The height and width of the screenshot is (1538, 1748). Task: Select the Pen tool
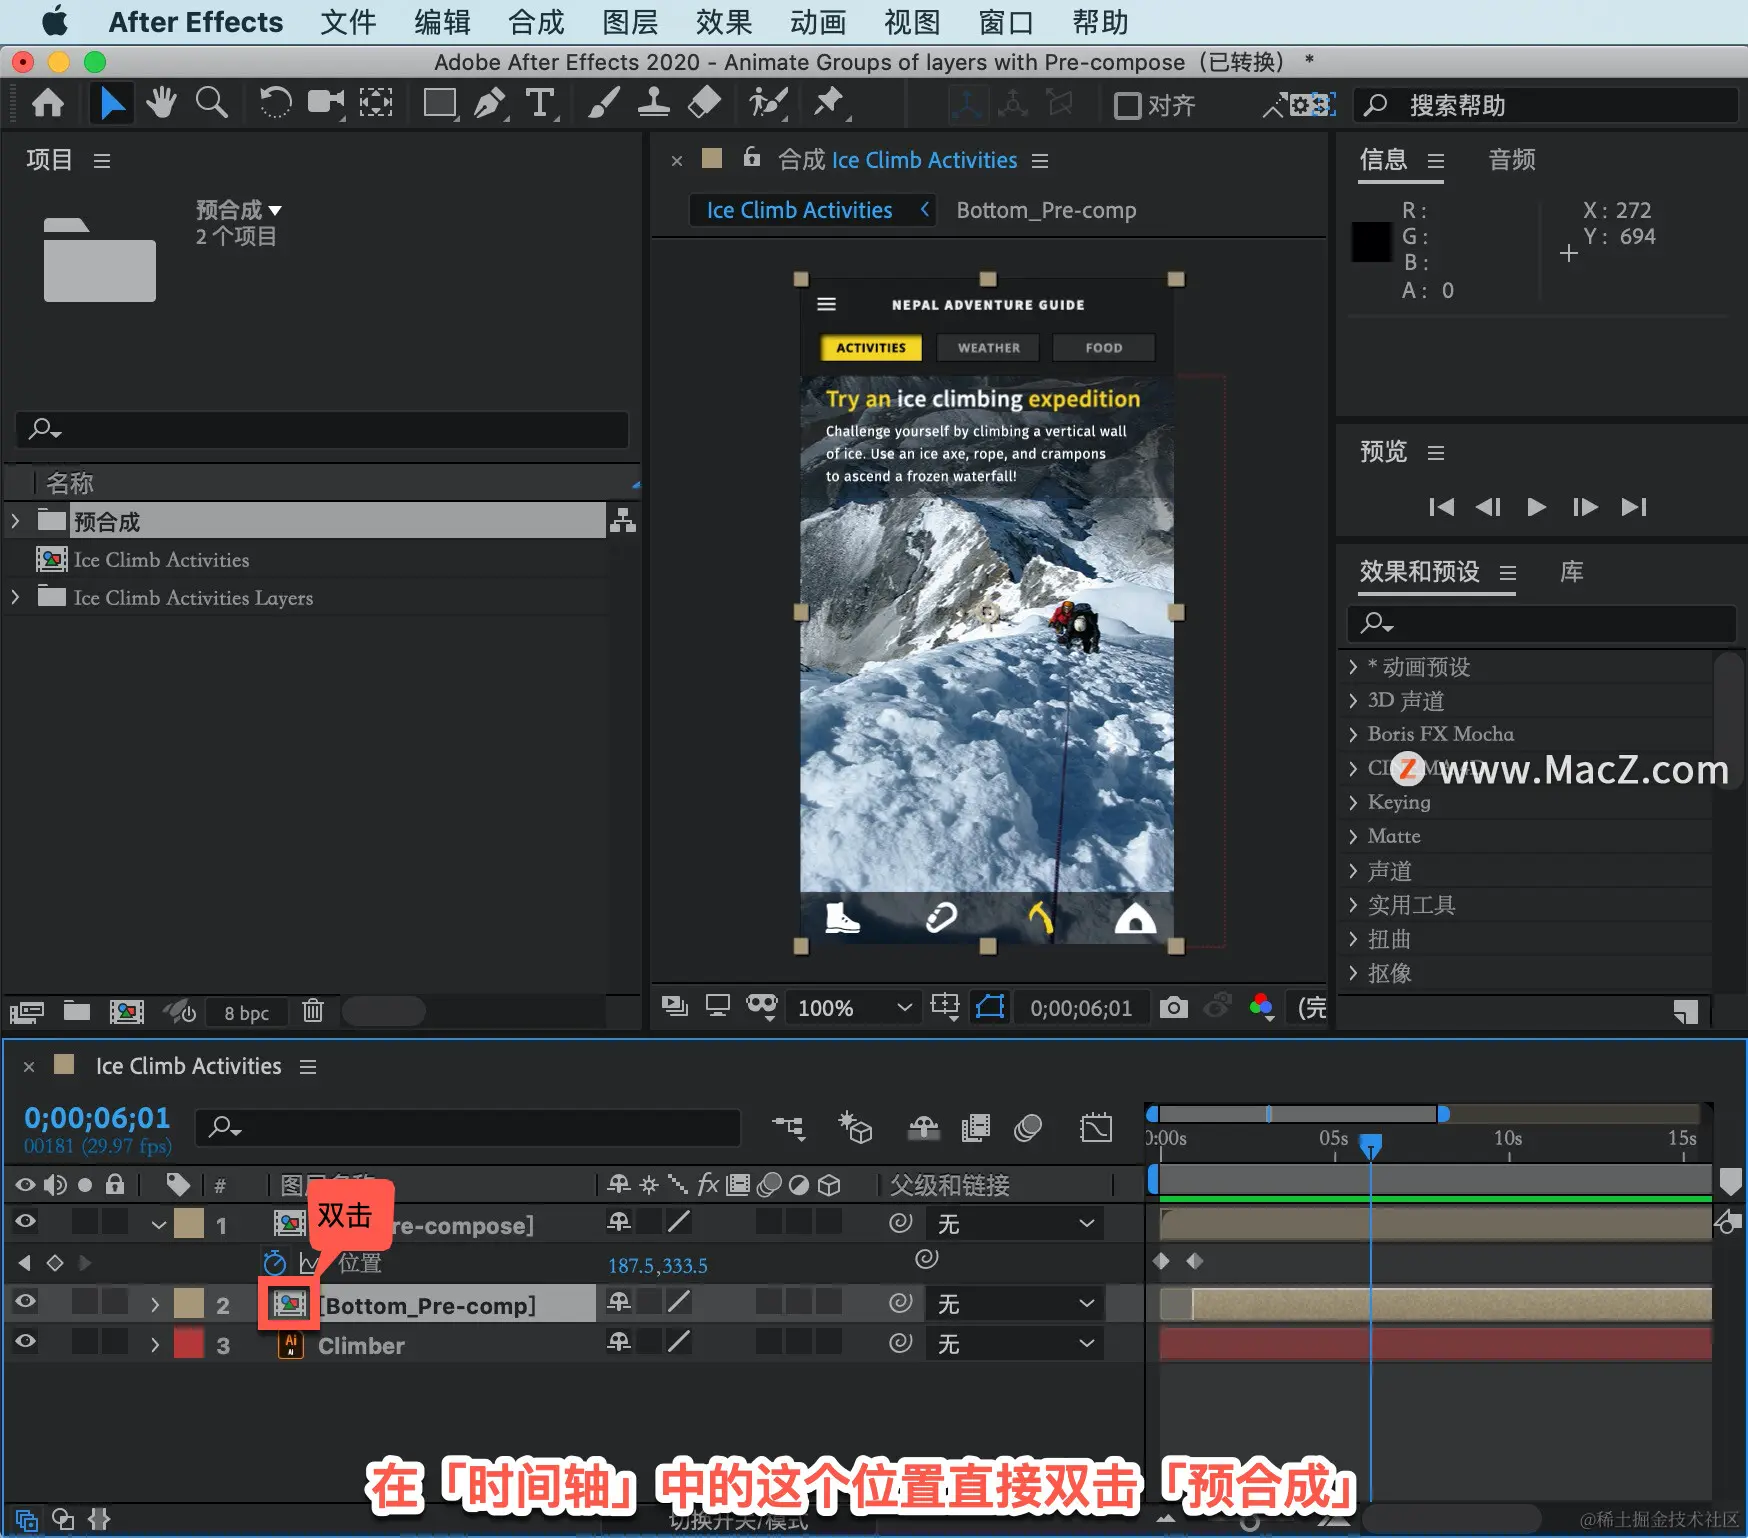(x=489, y=103)
